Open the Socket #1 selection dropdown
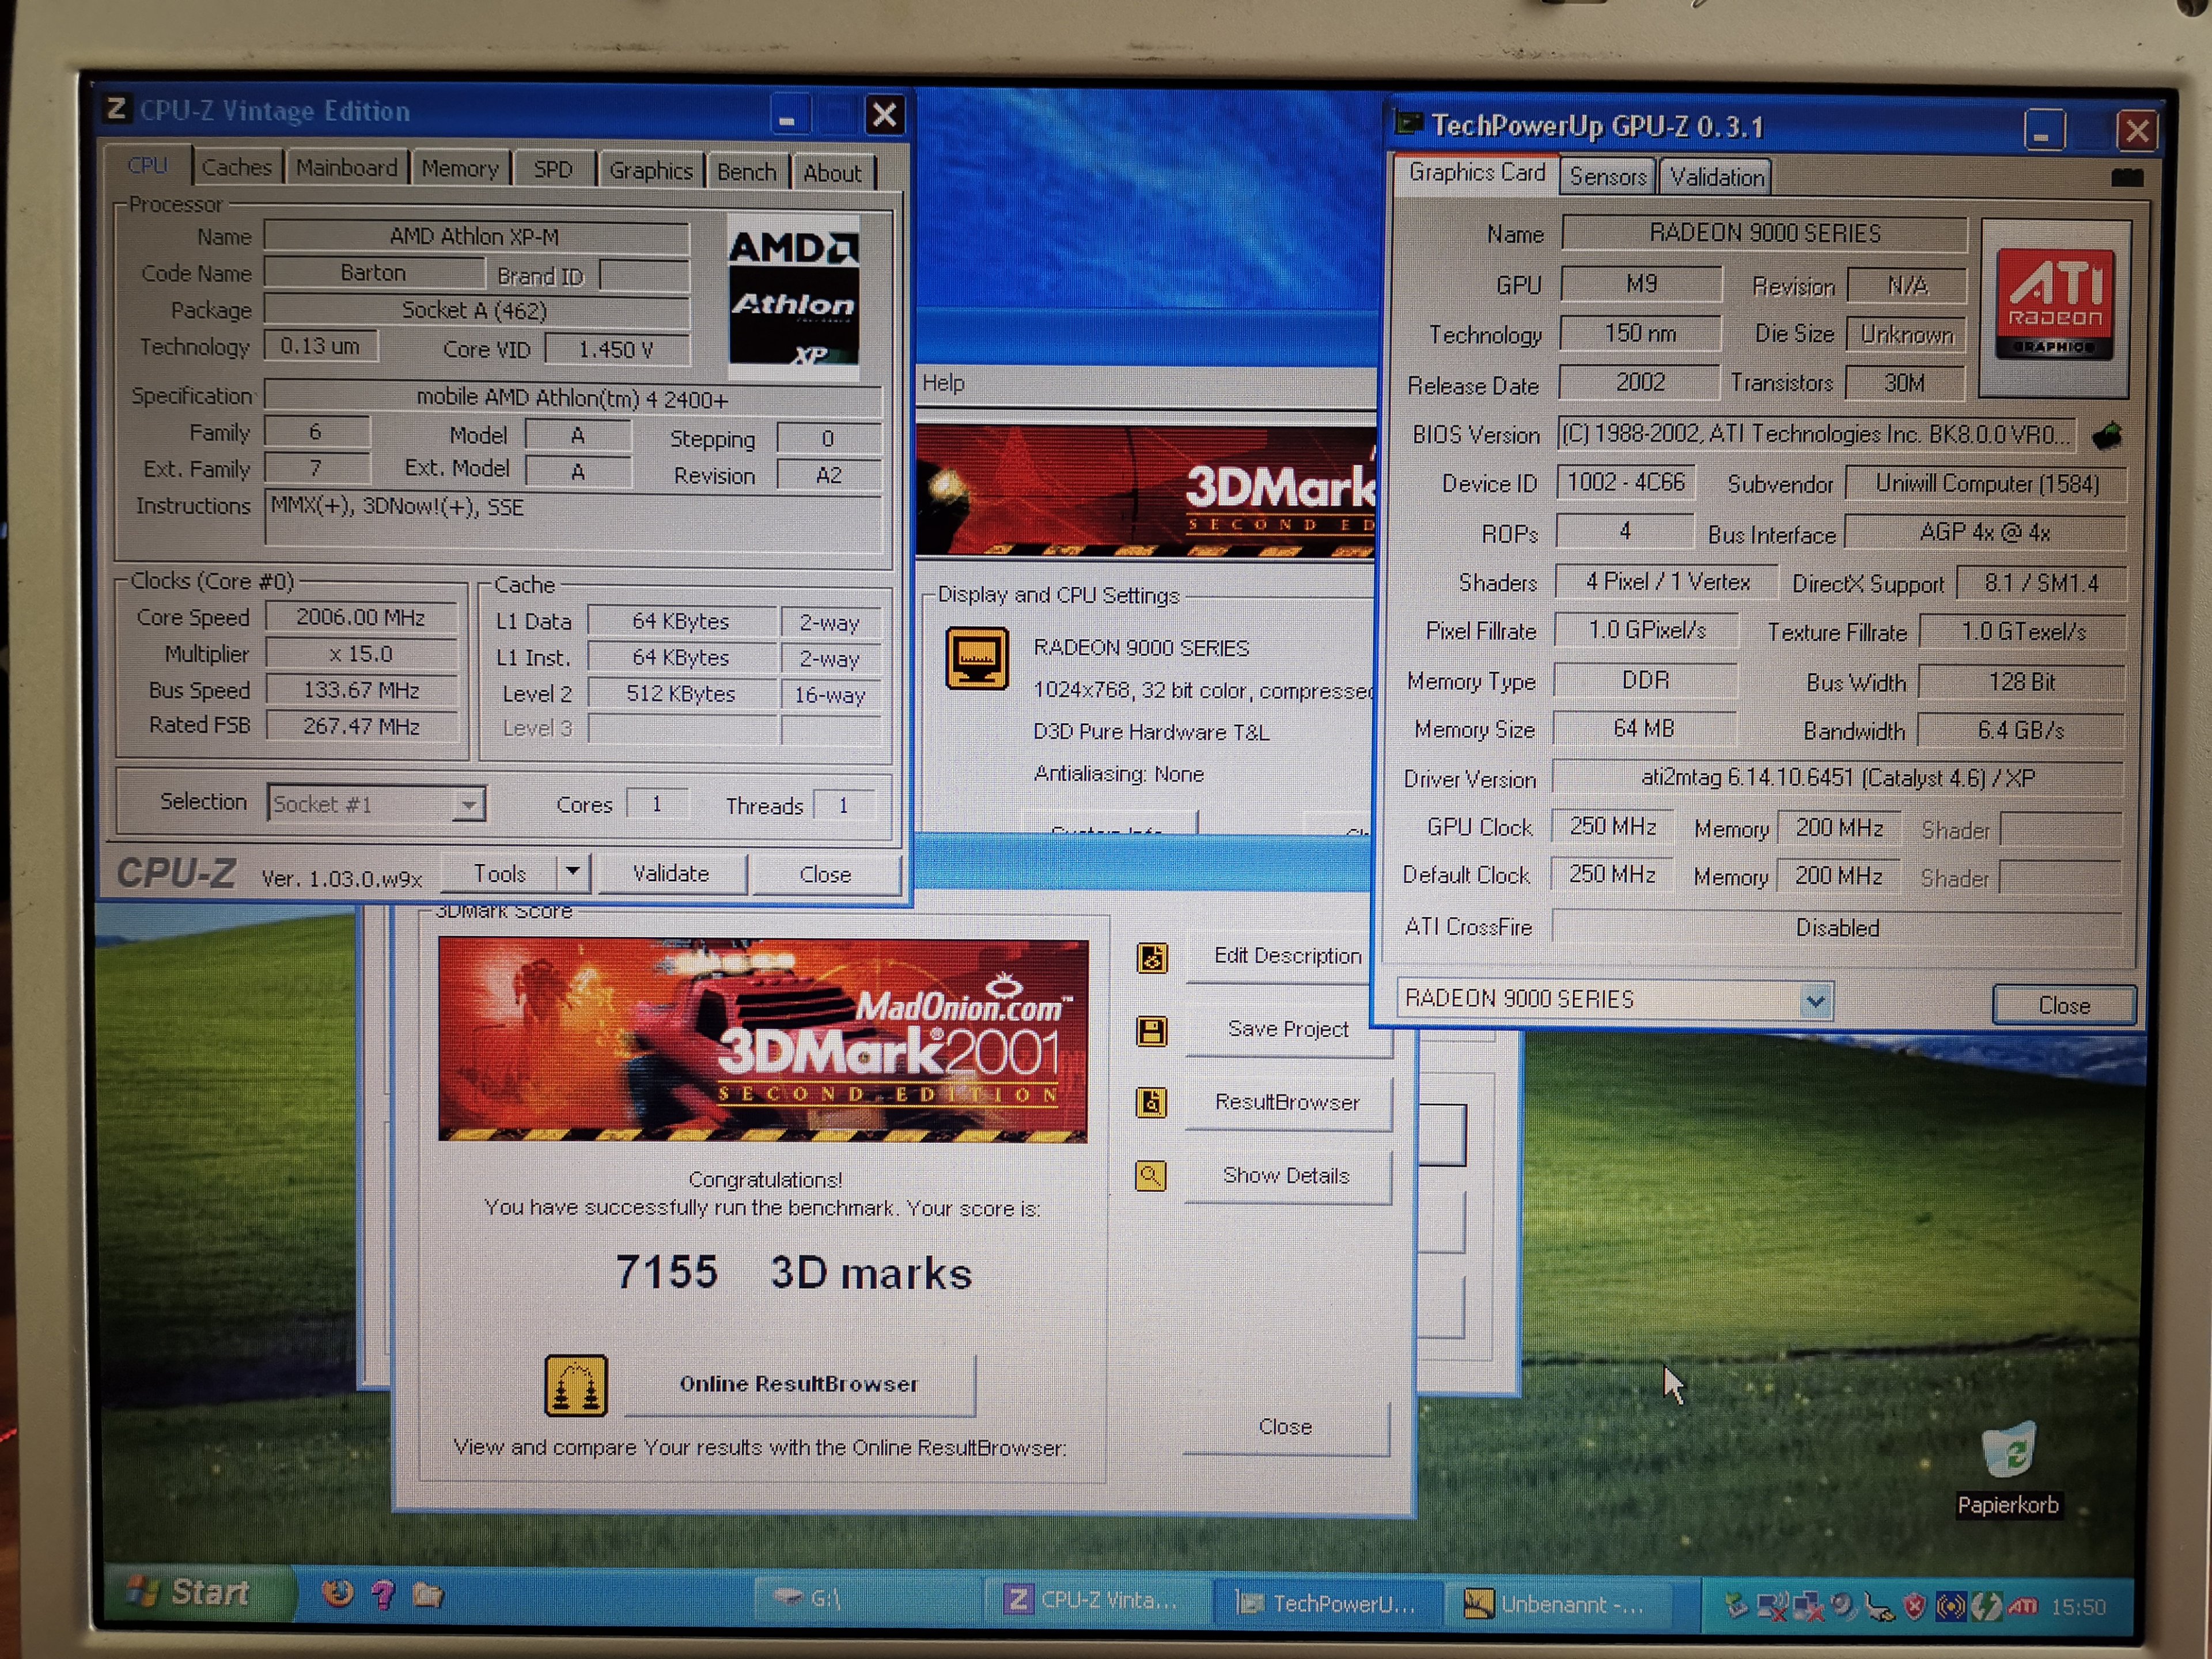 coord(467,804)
